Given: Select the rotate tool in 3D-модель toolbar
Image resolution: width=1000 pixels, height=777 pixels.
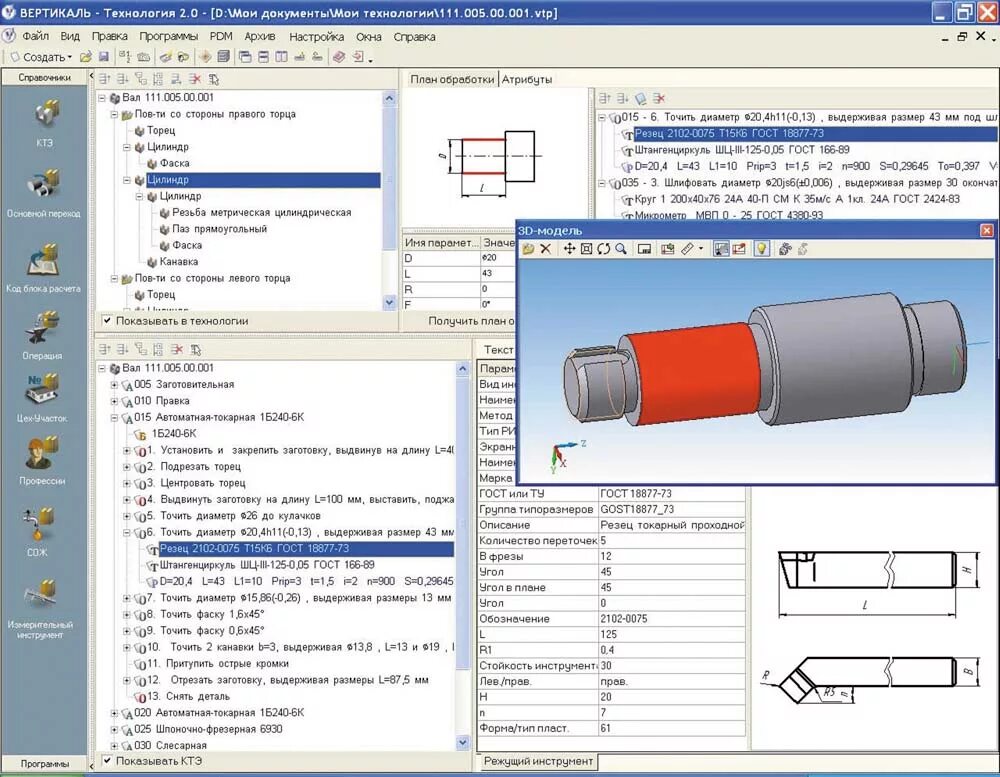Looking at the screenshot, I should (x=603, y=249).
